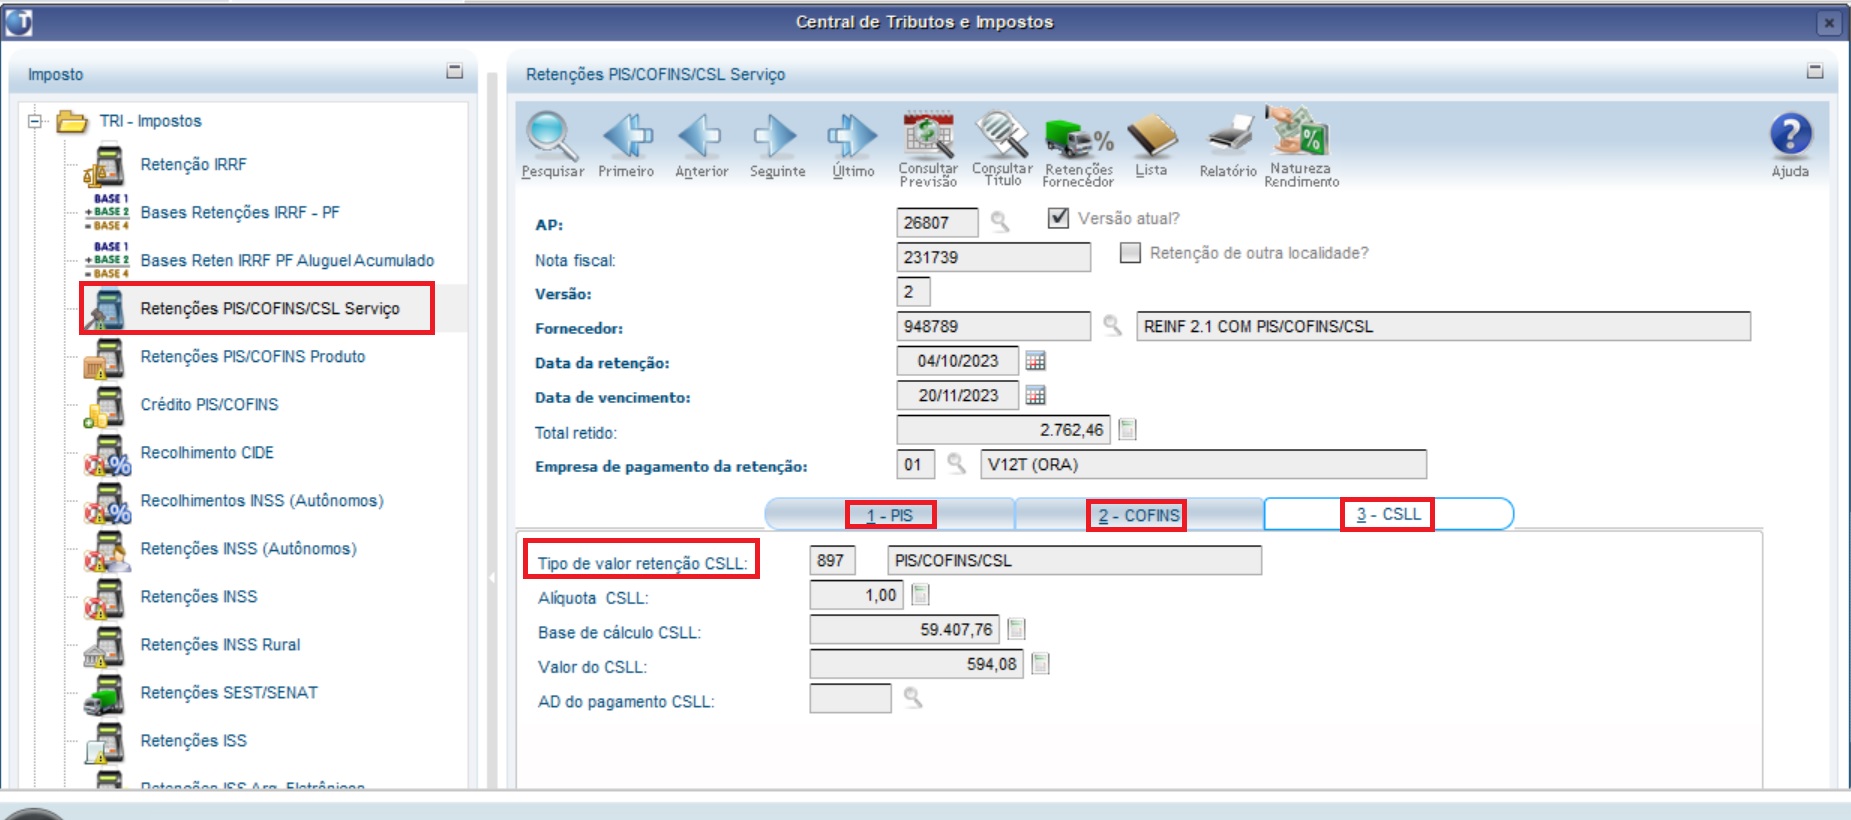This screenshot has width=1851, height=820.
Task: Open Recolhimento CIDE item
Action: pyautogui.click(x=207, y=453)
